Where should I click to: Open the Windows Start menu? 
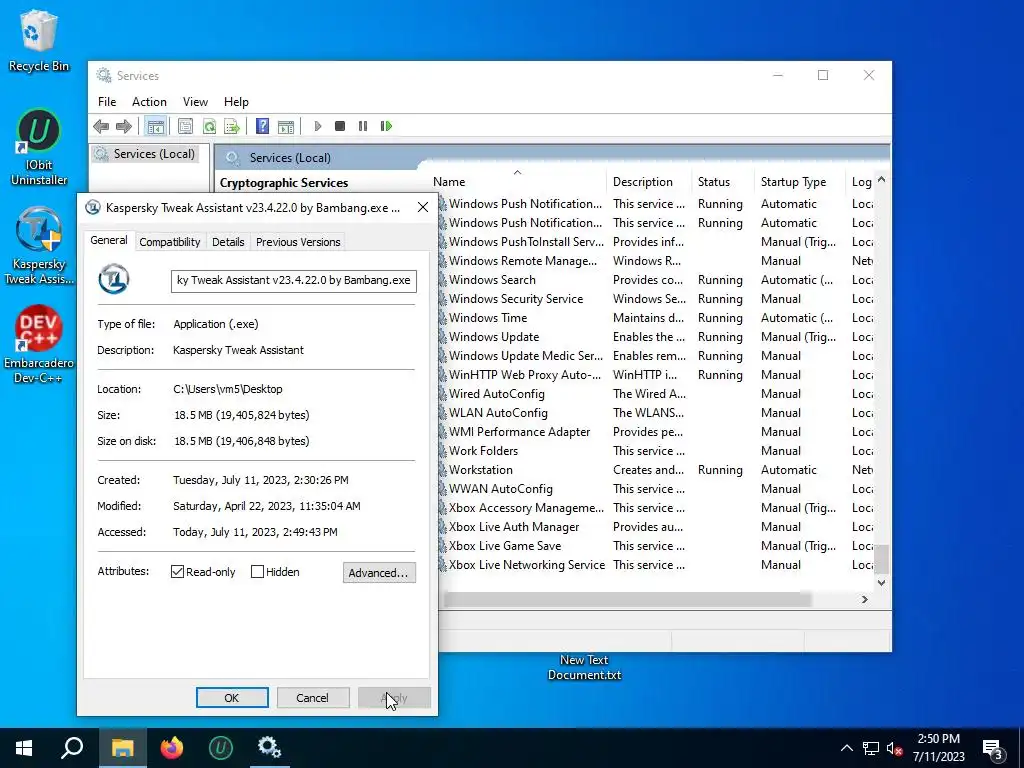point(24,748)
